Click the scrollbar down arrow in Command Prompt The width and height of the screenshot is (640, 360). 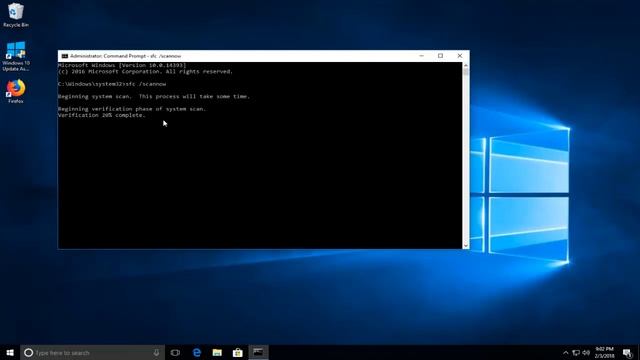[466, 246]
